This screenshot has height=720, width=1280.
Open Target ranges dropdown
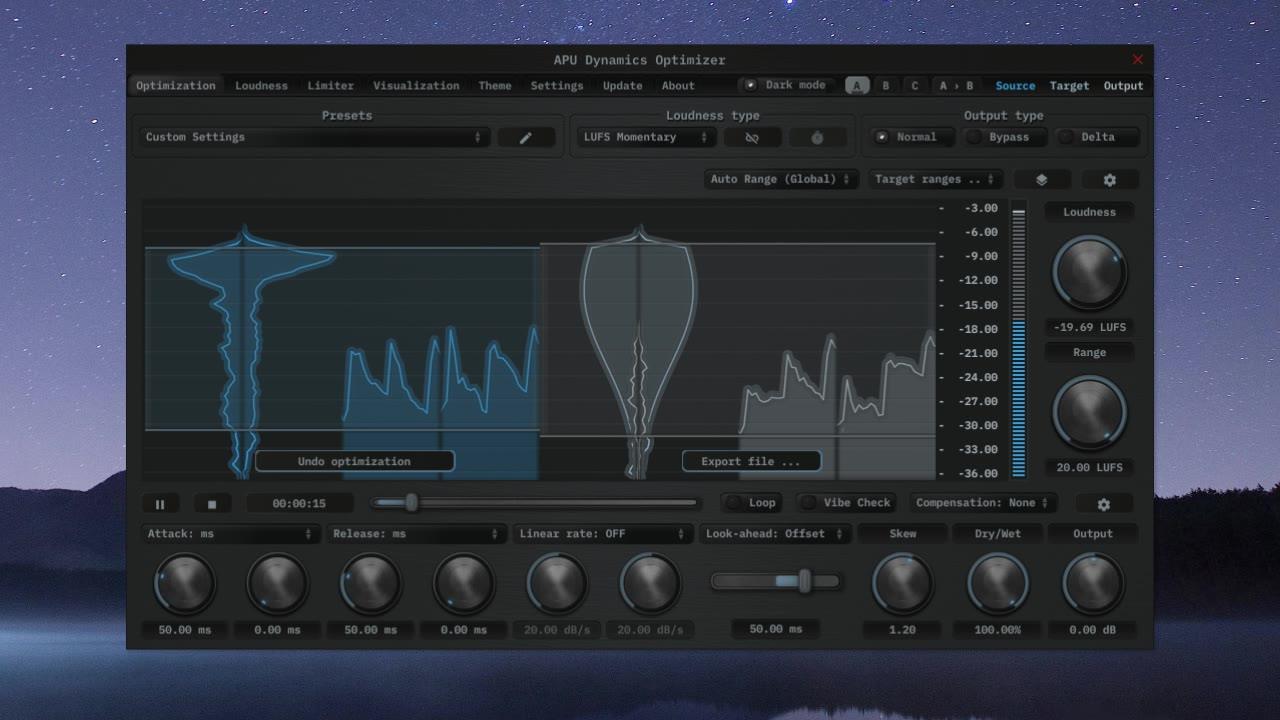point(934,180)
